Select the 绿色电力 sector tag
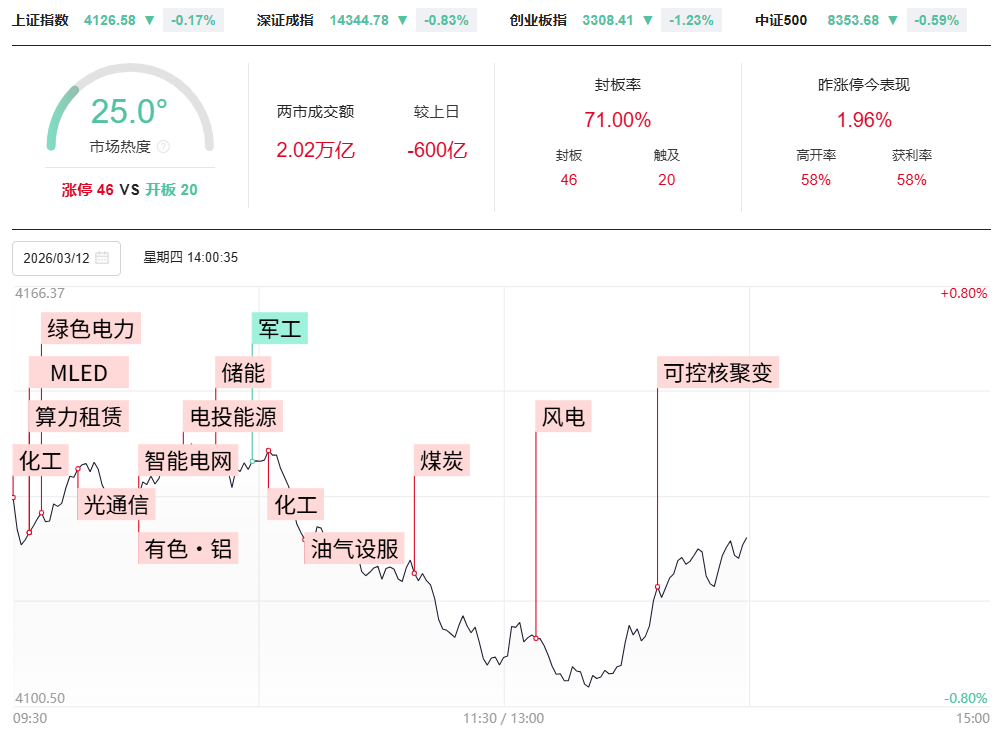Viewport: 1001px width, 743px height. [x=91, y=328]
